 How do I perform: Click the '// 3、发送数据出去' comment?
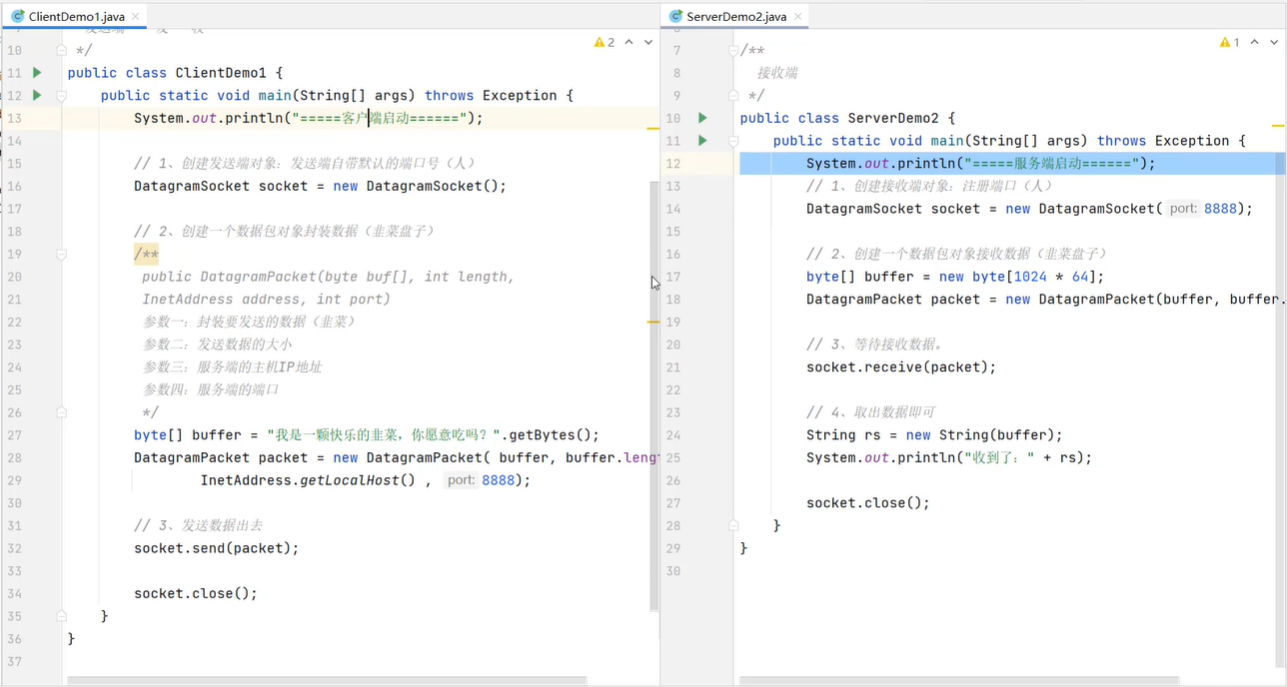[x=198, y=526]
